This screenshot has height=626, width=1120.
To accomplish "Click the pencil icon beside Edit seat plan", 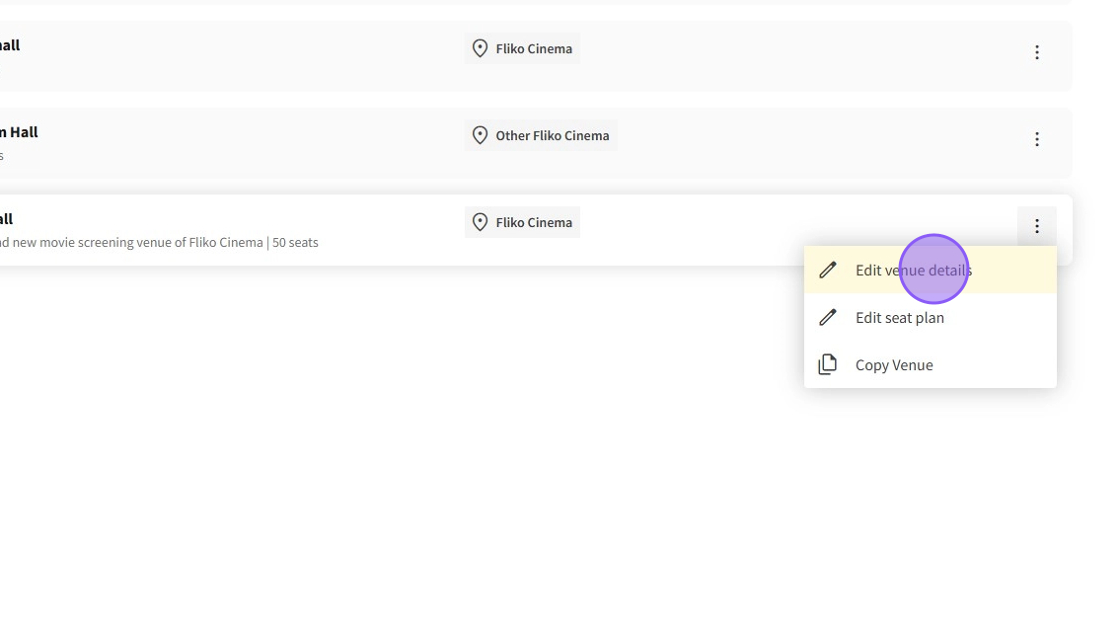I will (x=827, y=317).
